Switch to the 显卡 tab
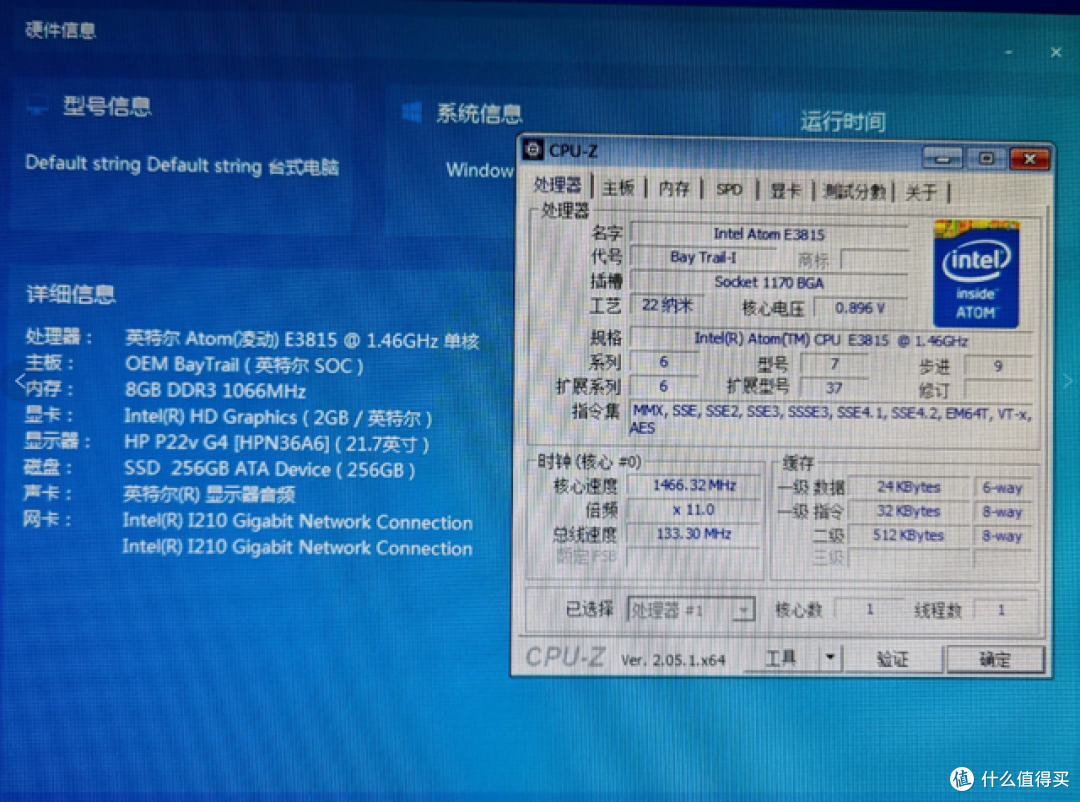The height and width of the screenshot is (802, 1080). (785, 190)
